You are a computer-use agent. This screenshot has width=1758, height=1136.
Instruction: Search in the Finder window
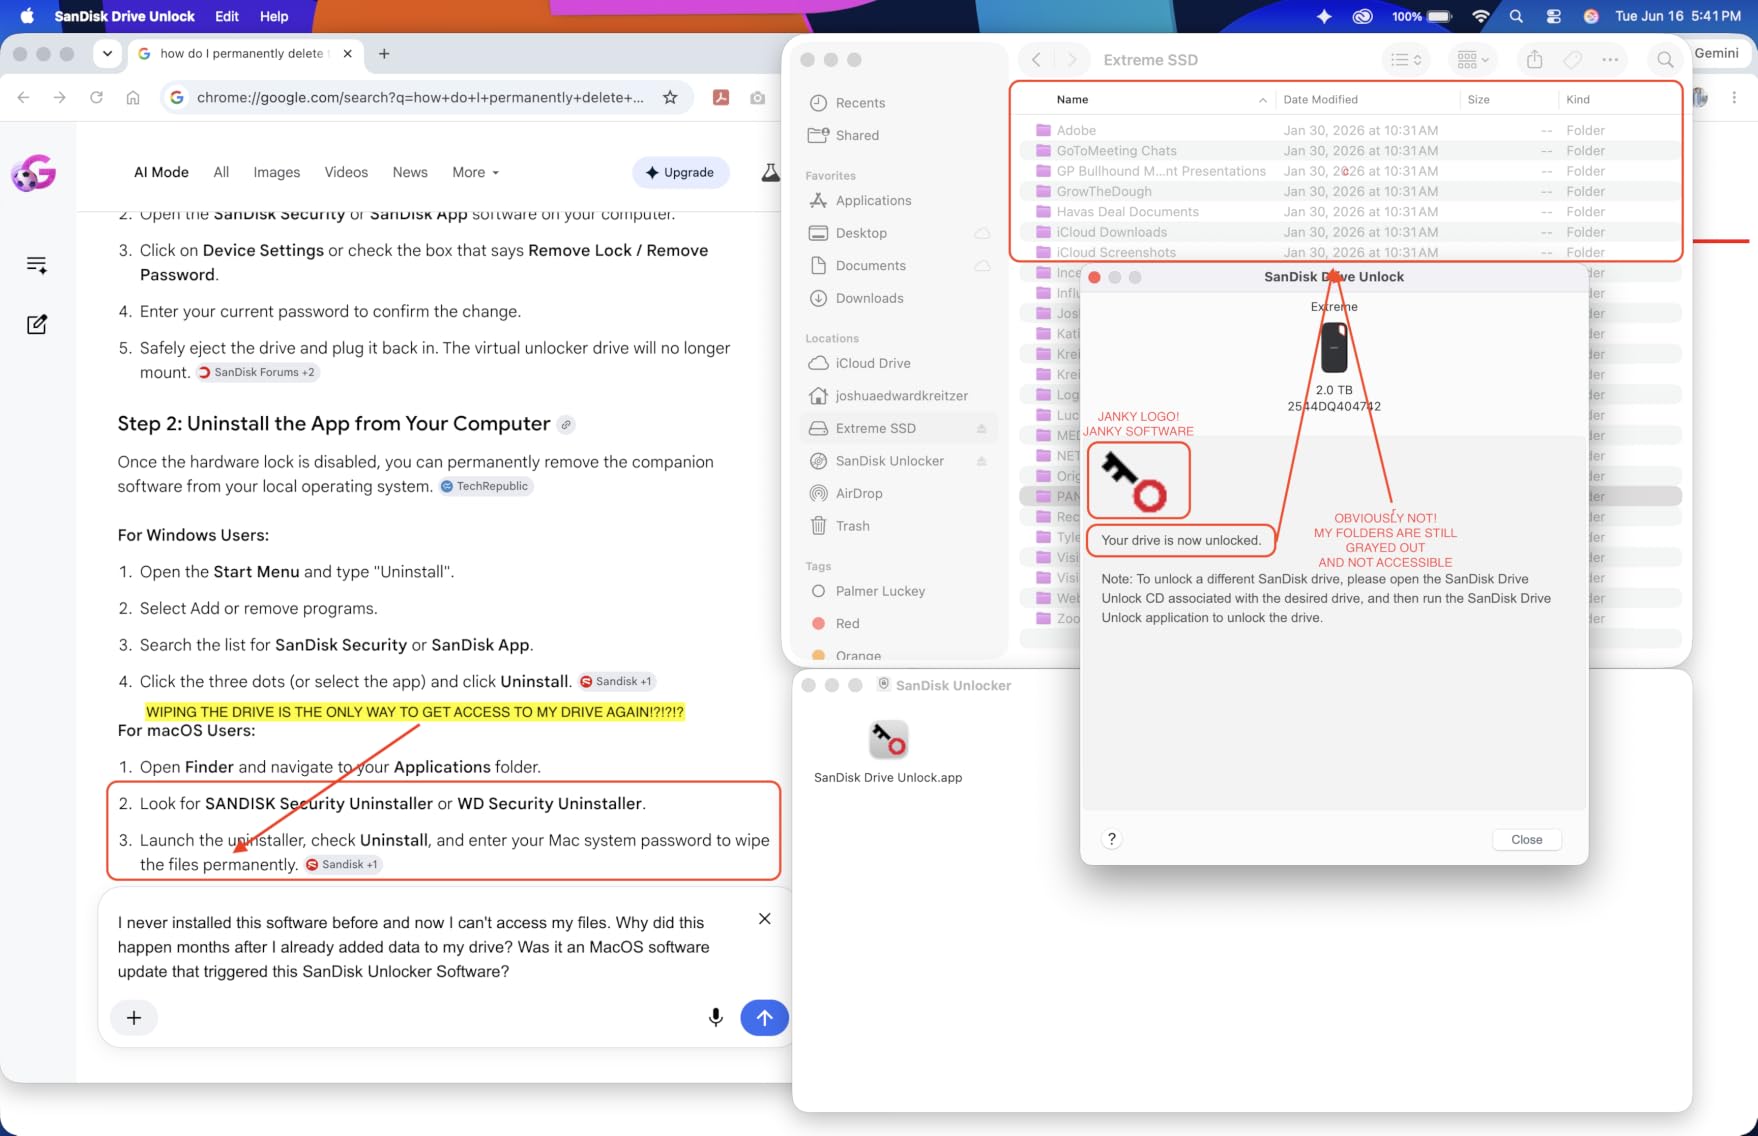point(1665,60)
